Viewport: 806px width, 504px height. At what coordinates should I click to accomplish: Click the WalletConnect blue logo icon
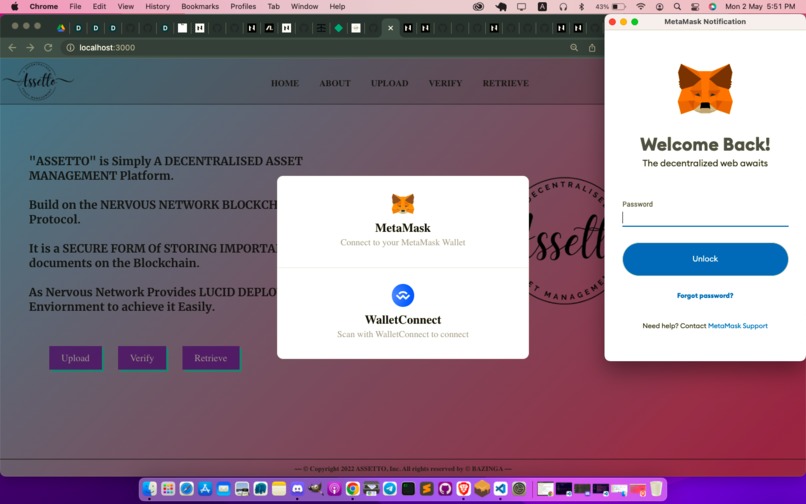click(x=402, y=295)
